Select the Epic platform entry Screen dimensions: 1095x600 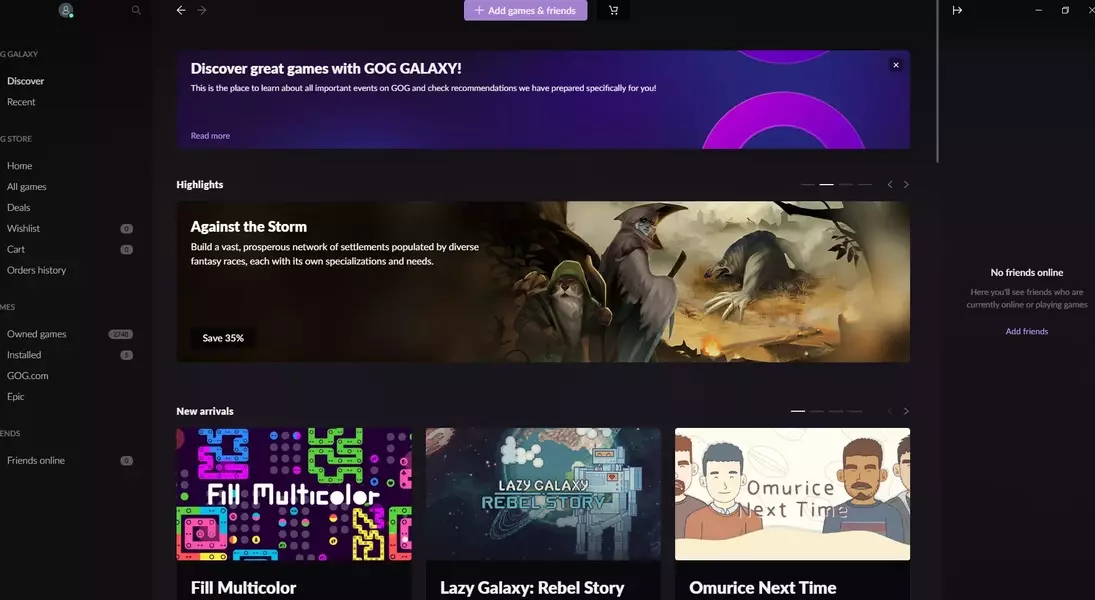click(x=16, y=397)
